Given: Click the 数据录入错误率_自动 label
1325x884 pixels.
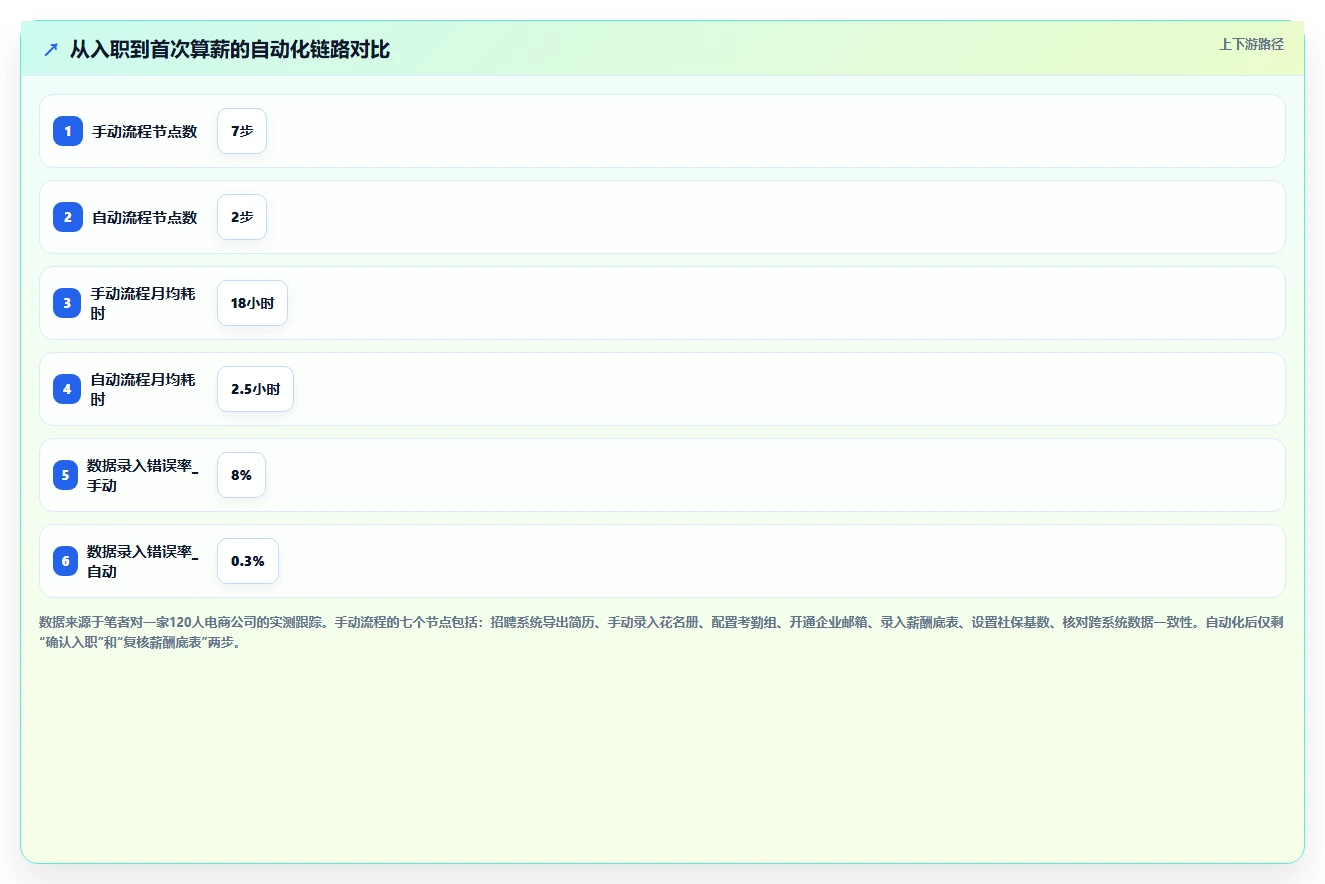Looking at the screenshot, I should tap(142, 561).
